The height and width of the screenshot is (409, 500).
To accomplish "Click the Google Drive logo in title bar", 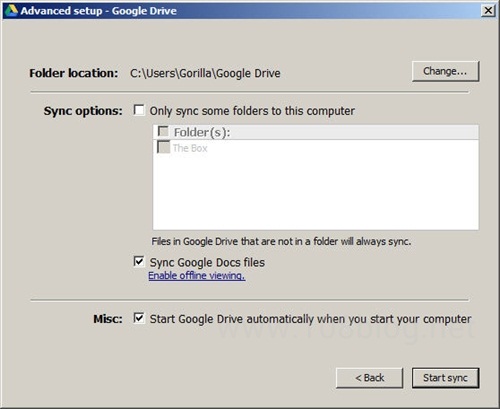I will pyautogui.click(x=11, y=10).
